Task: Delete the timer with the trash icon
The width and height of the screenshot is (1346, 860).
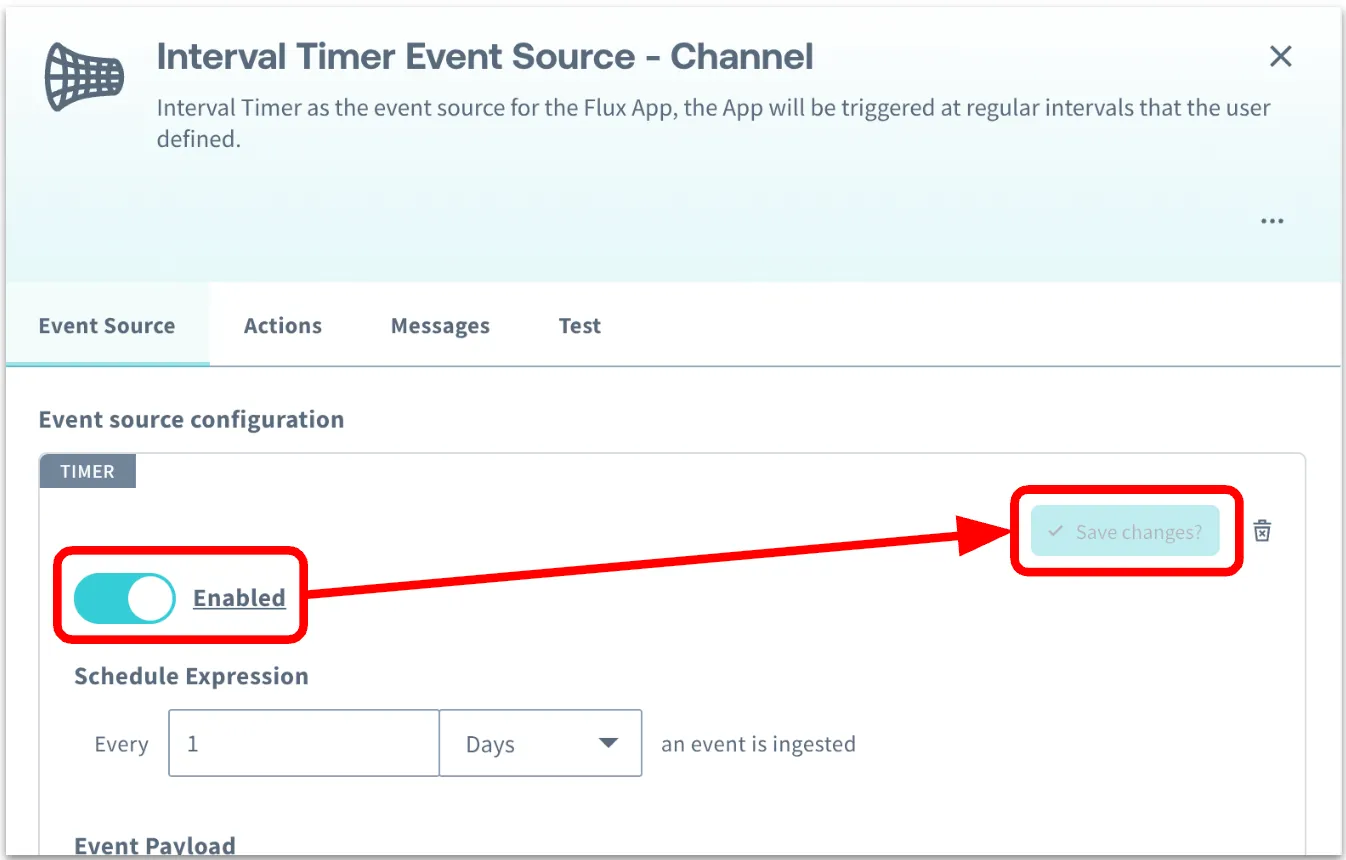Action: point(1263,530)
